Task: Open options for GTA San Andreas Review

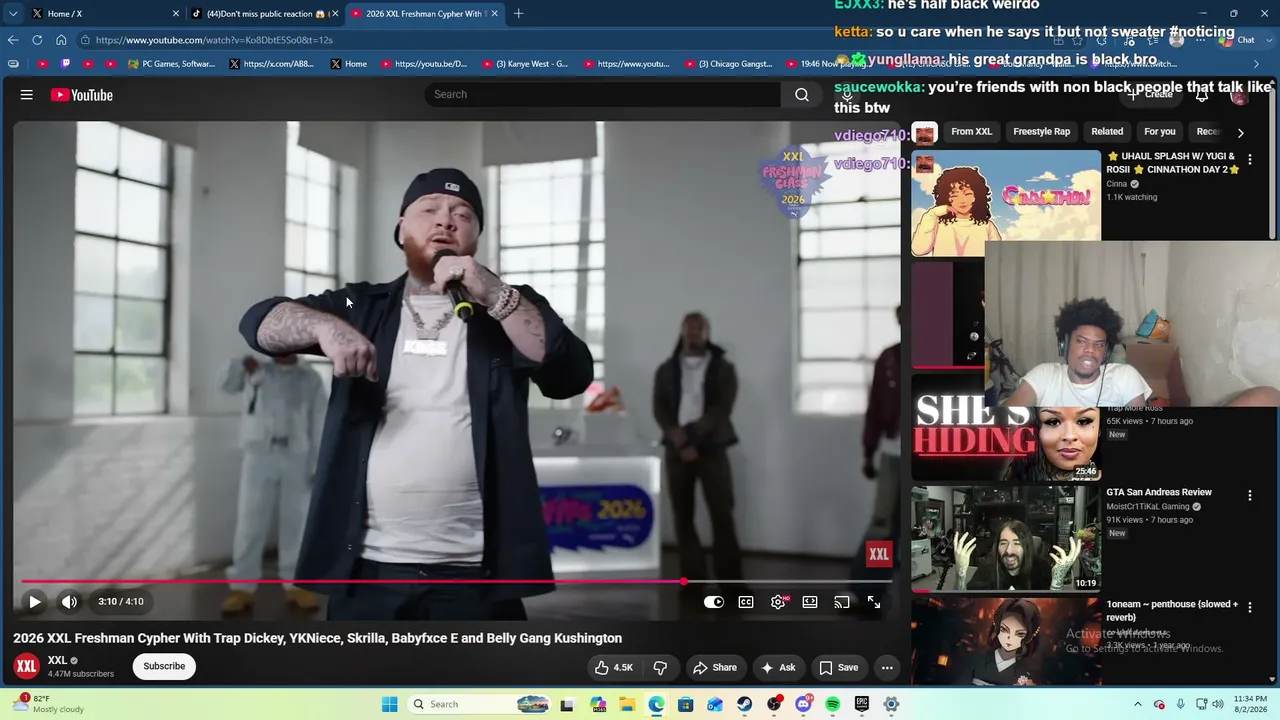Action: click(x=1249, y=495)
